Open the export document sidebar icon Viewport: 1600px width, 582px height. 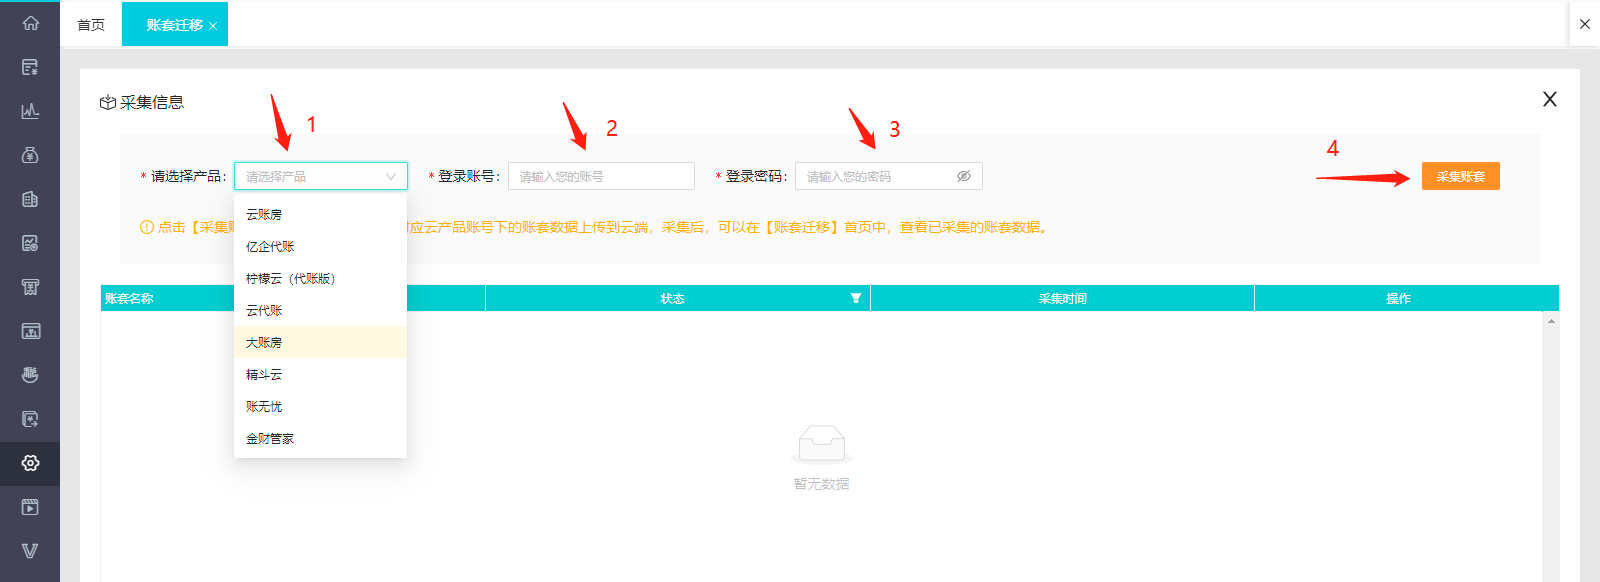click(x=30, y=419)
